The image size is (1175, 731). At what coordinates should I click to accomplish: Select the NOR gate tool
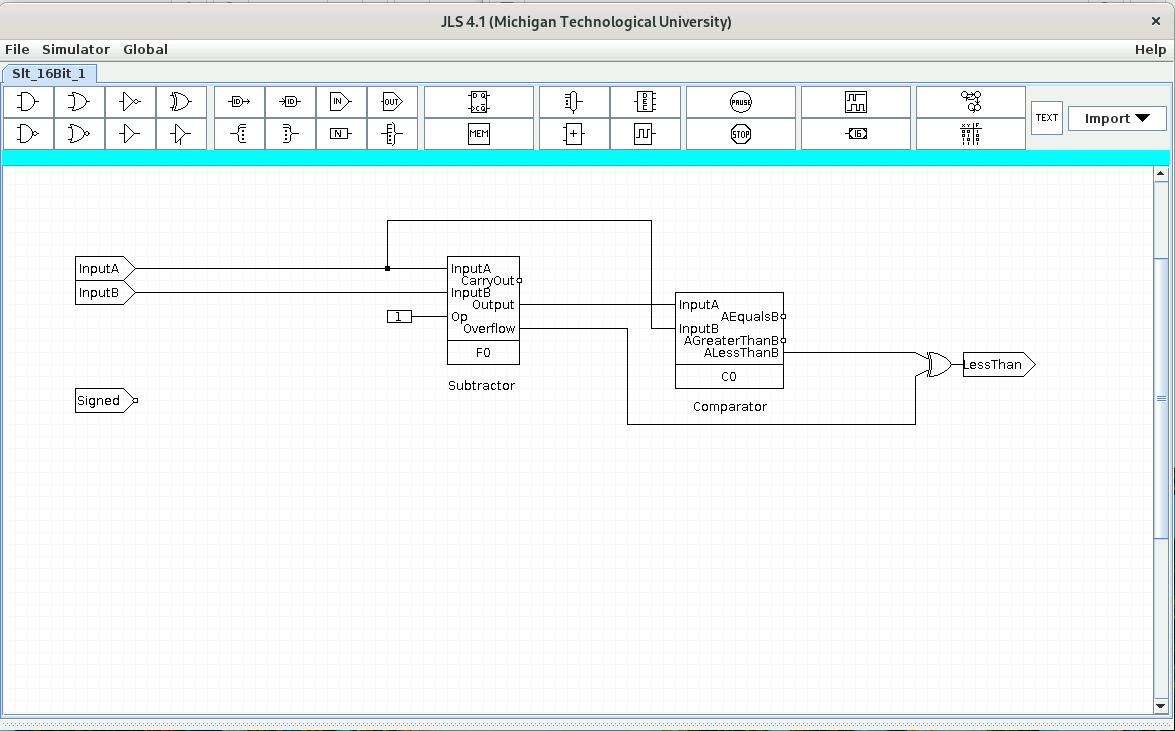pyautogui.click(x=79, y=133)
